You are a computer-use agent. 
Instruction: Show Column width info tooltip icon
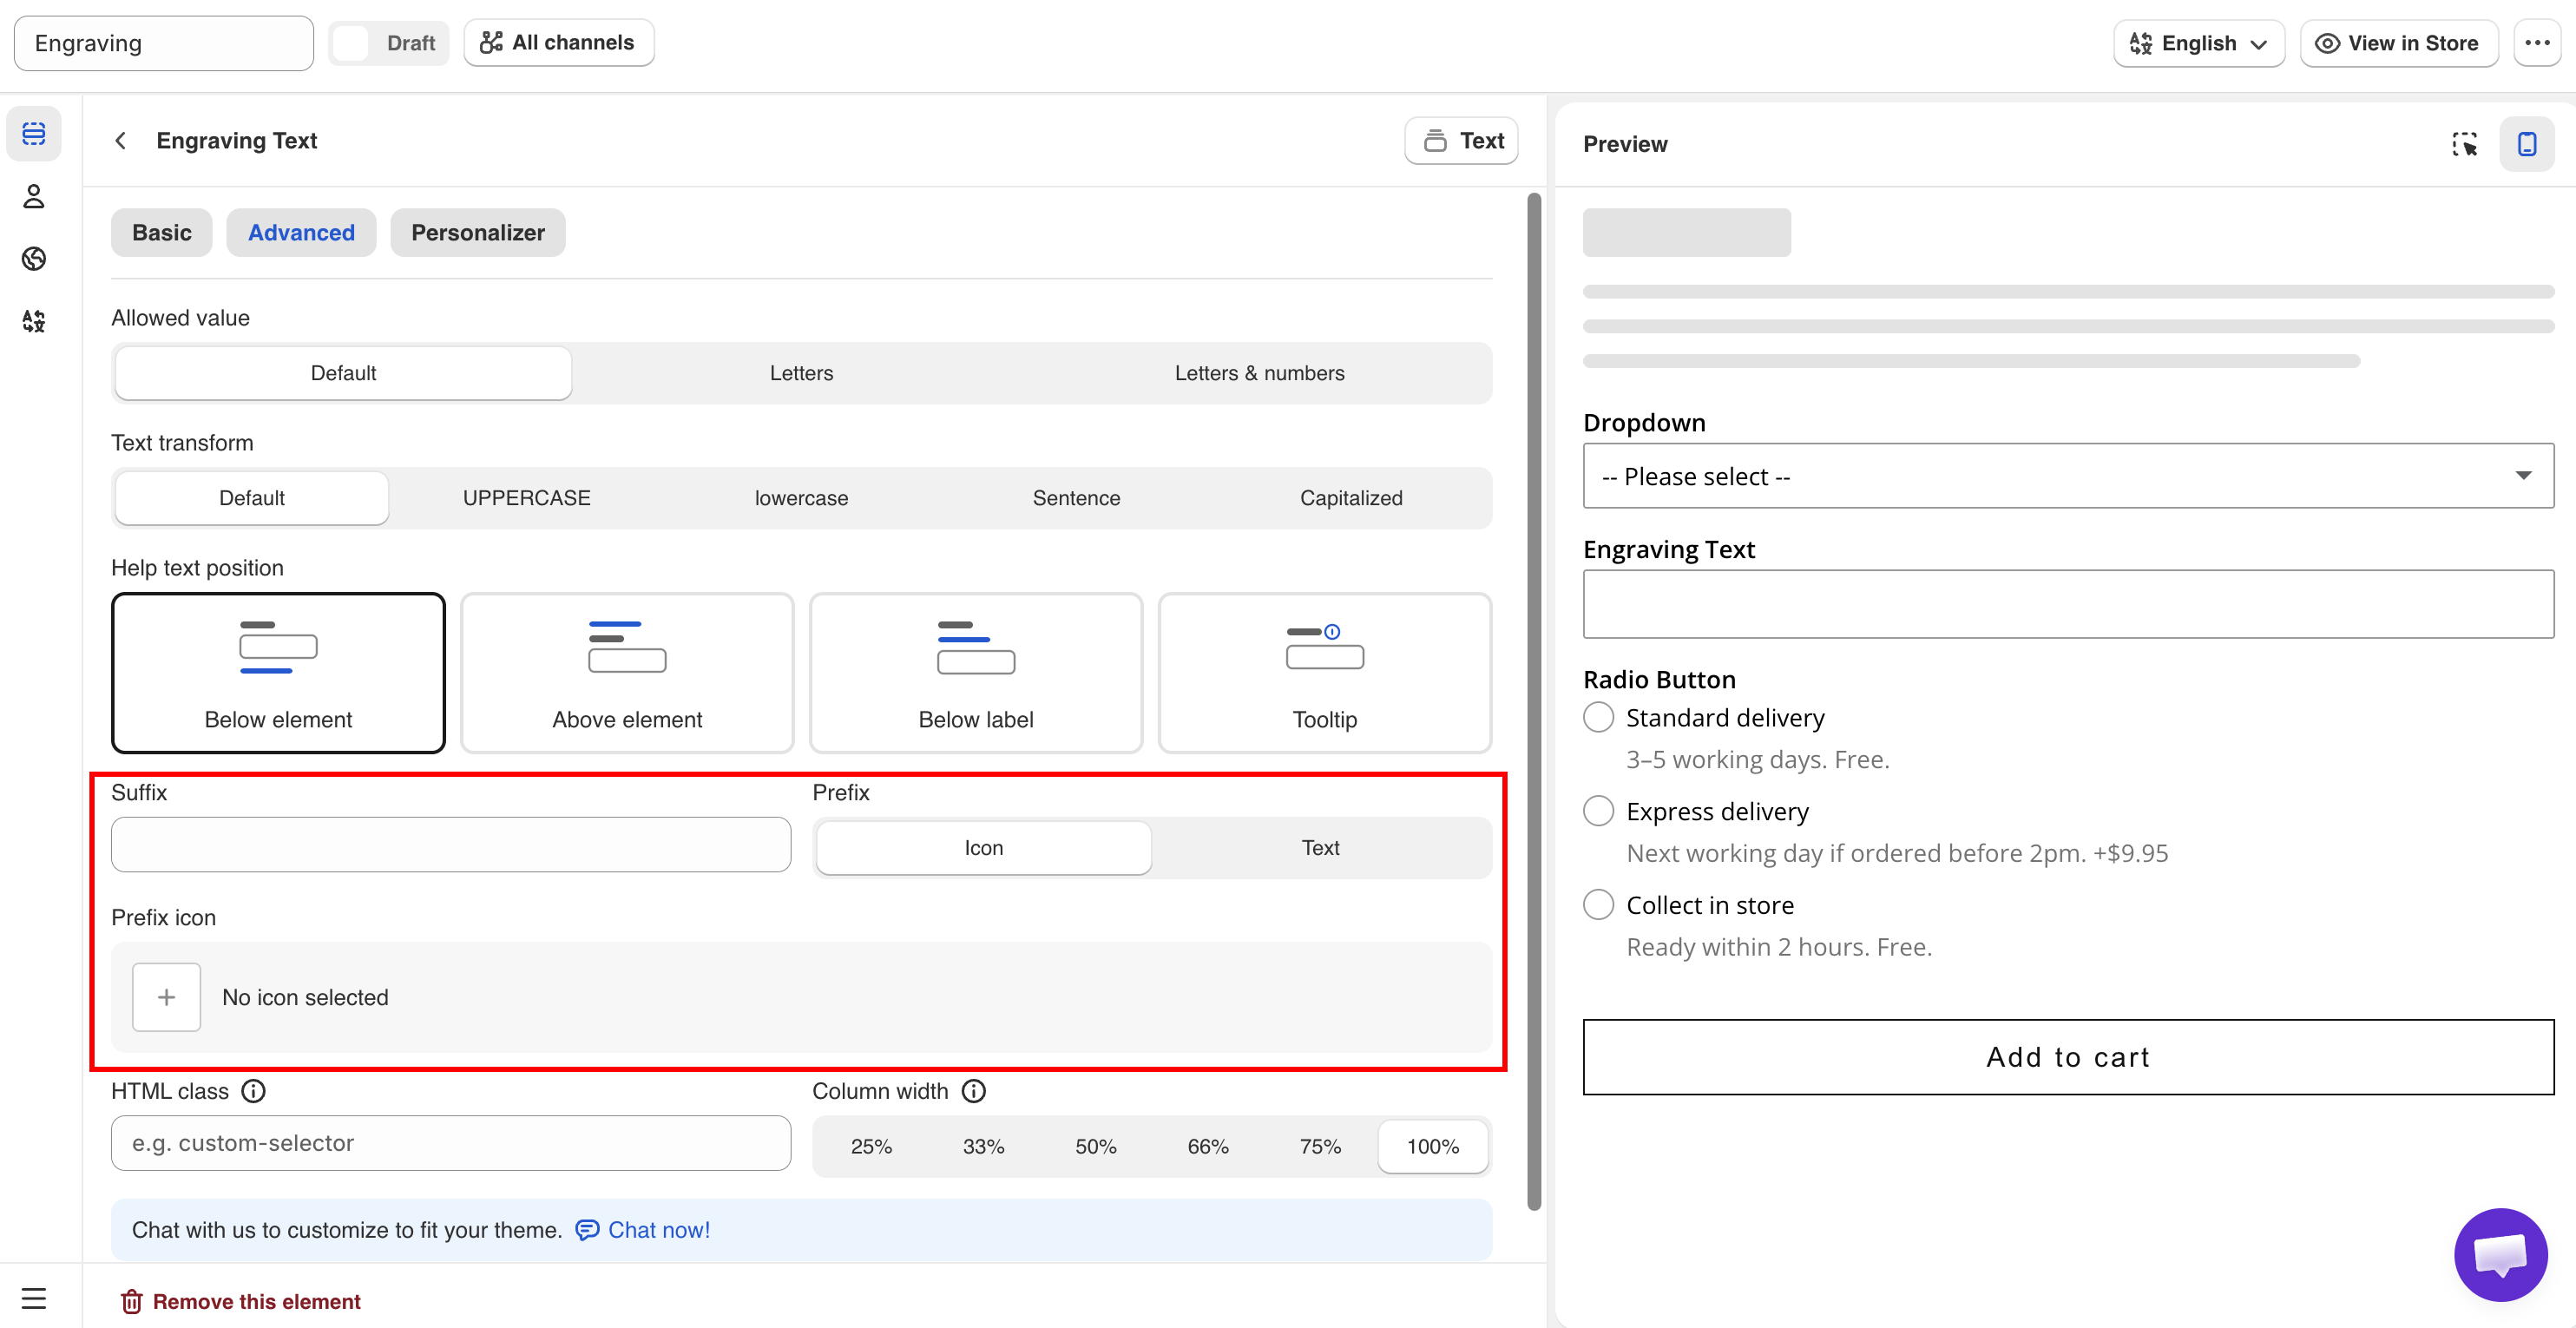point(974,1091)
